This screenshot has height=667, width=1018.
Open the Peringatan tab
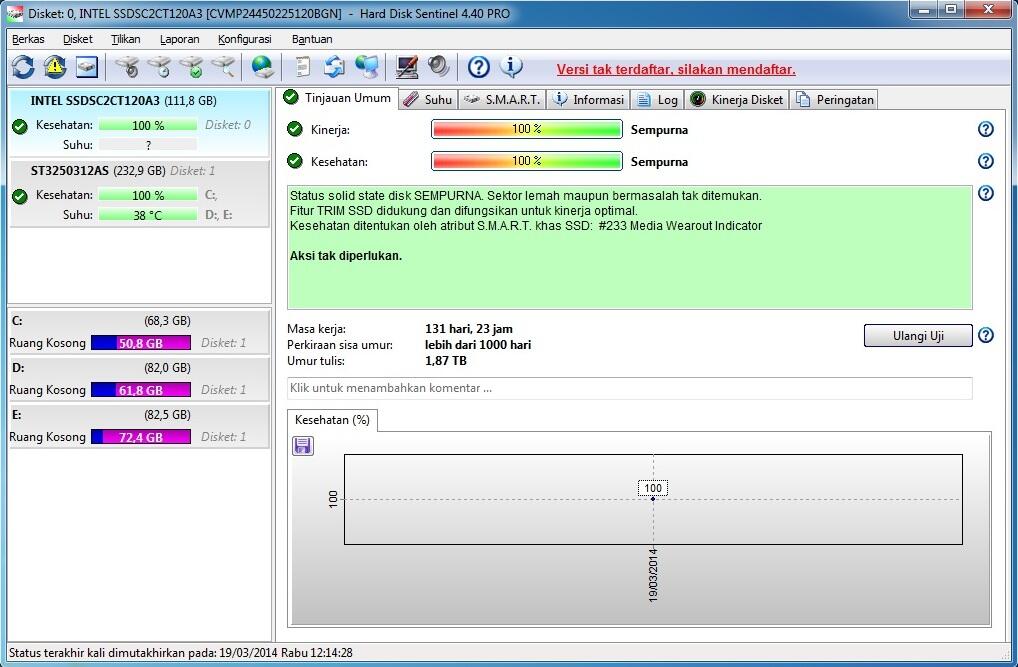[x=834, y=99]
